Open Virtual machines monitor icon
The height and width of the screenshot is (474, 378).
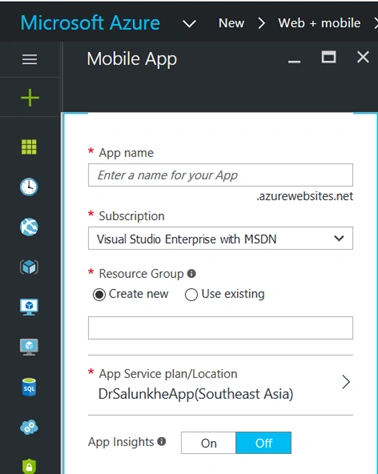[29, 307]
